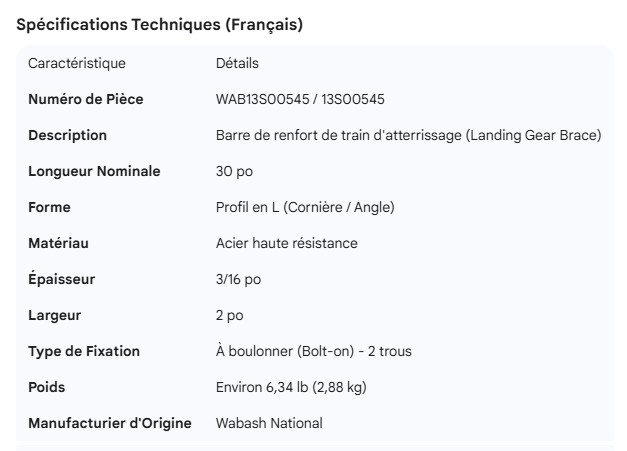The image size is (627, 451).
Task: Click part number WAB13S00545 / 13S00545
Action: (x=300, y=99)
